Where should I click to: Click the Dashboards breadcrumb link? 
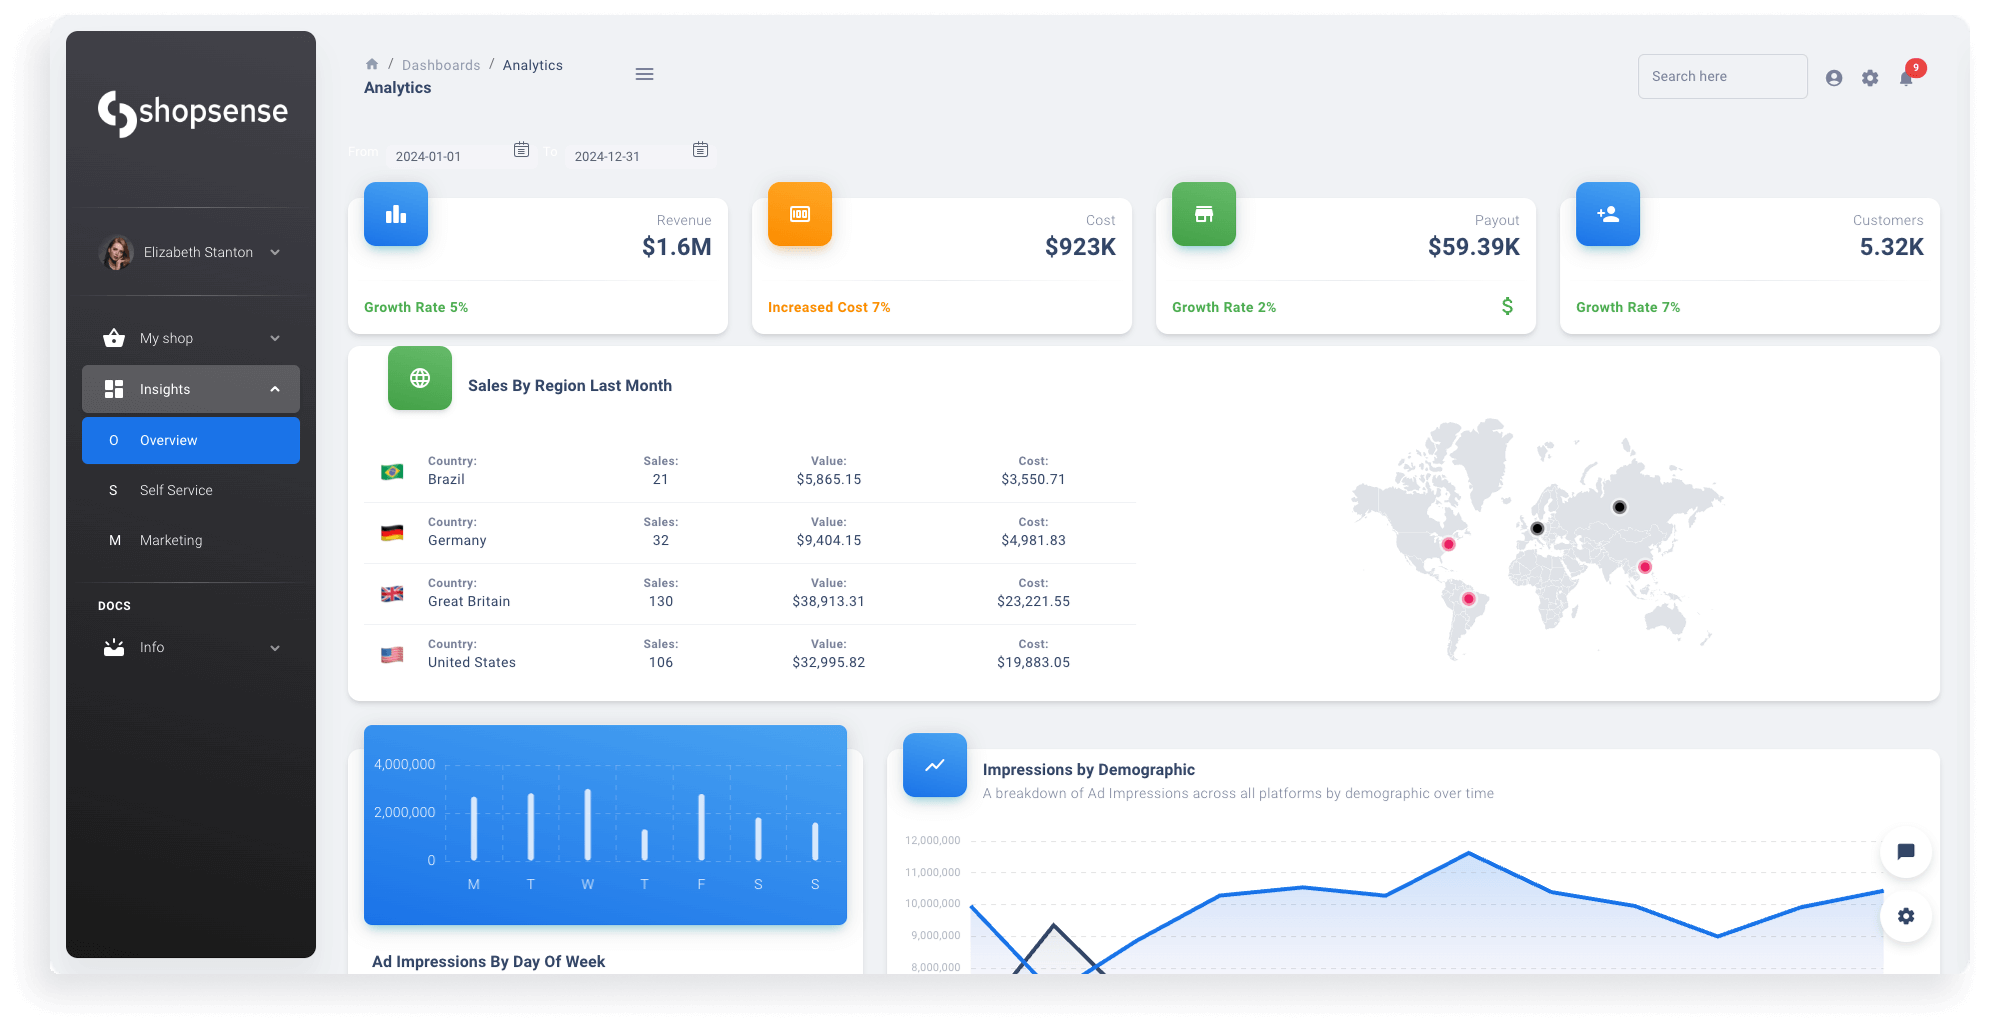click(441, 65)
